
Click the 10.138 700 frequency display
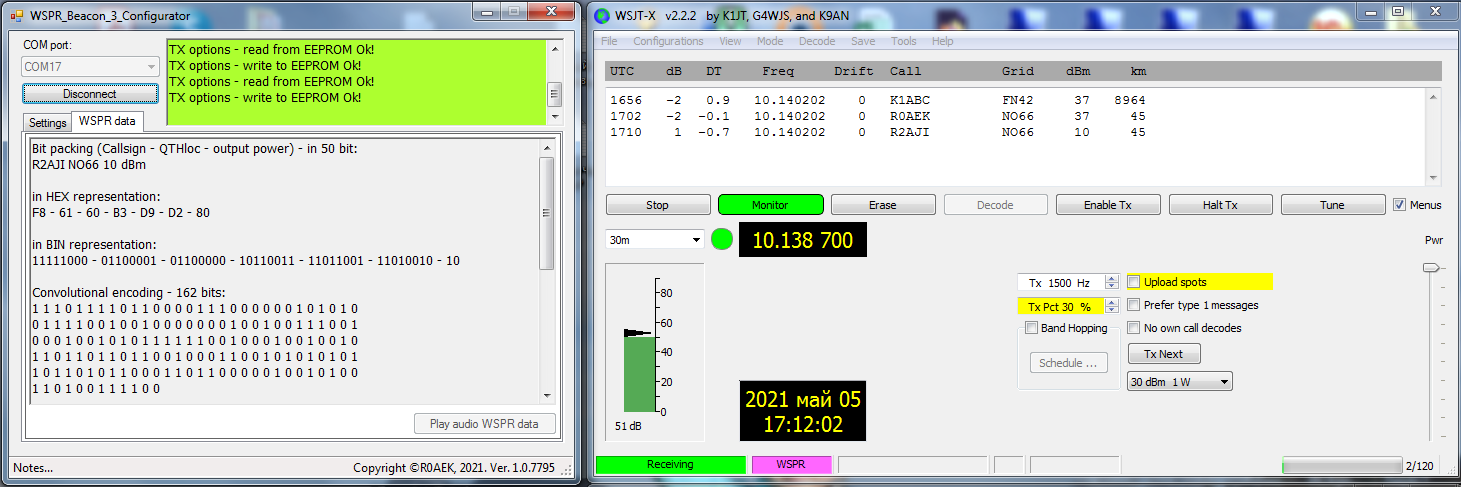point(803,240)
